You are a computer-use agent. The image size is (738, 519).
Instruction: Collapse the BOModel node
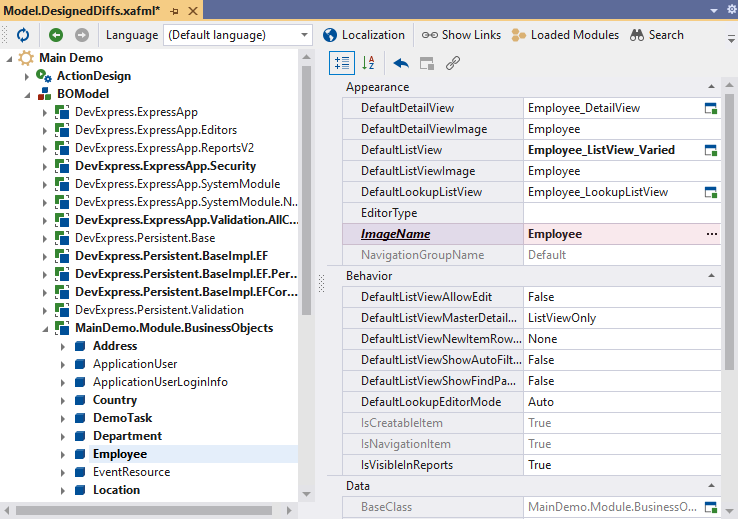coord(27,95)
